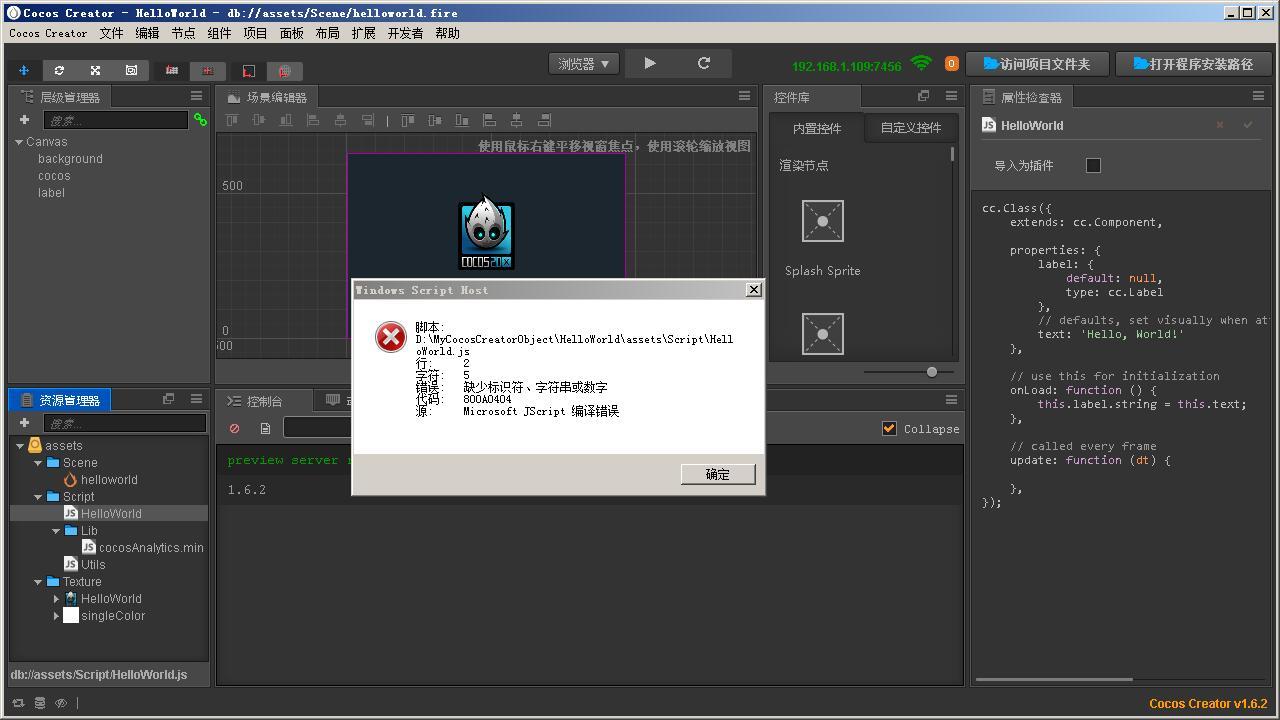Select the background node in hierarchy
Screen dimensions: 1280x720
click(70, 159)
